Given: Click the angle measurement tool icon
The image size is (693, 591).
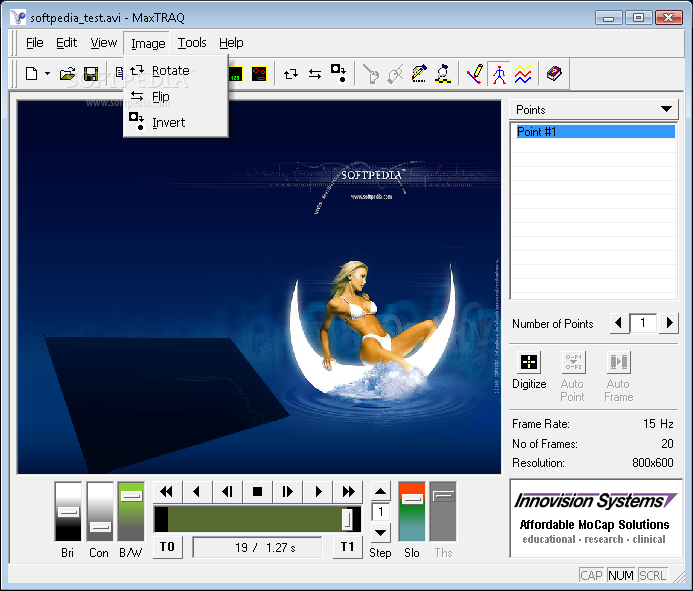Looking at the screenshot, I should coord(475,74).
